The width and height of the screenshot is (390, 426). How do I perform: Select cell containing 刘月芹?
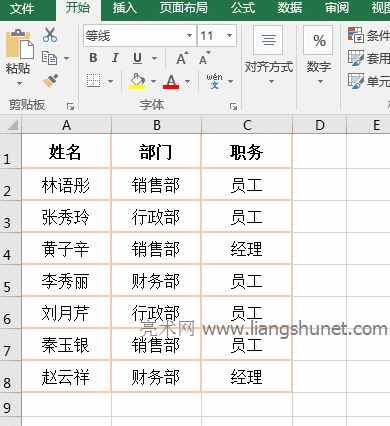pos(66,313)
